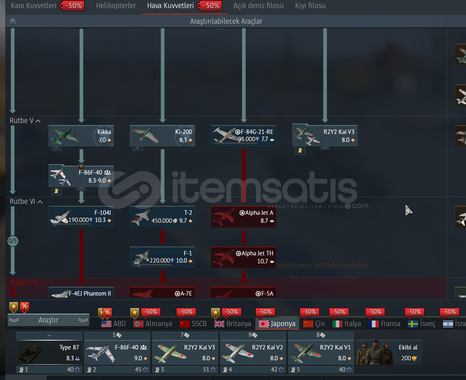Open the Kara Kuvvetleri tab
The width and height of the screenshot is (466, 380).
pos(34,6)
